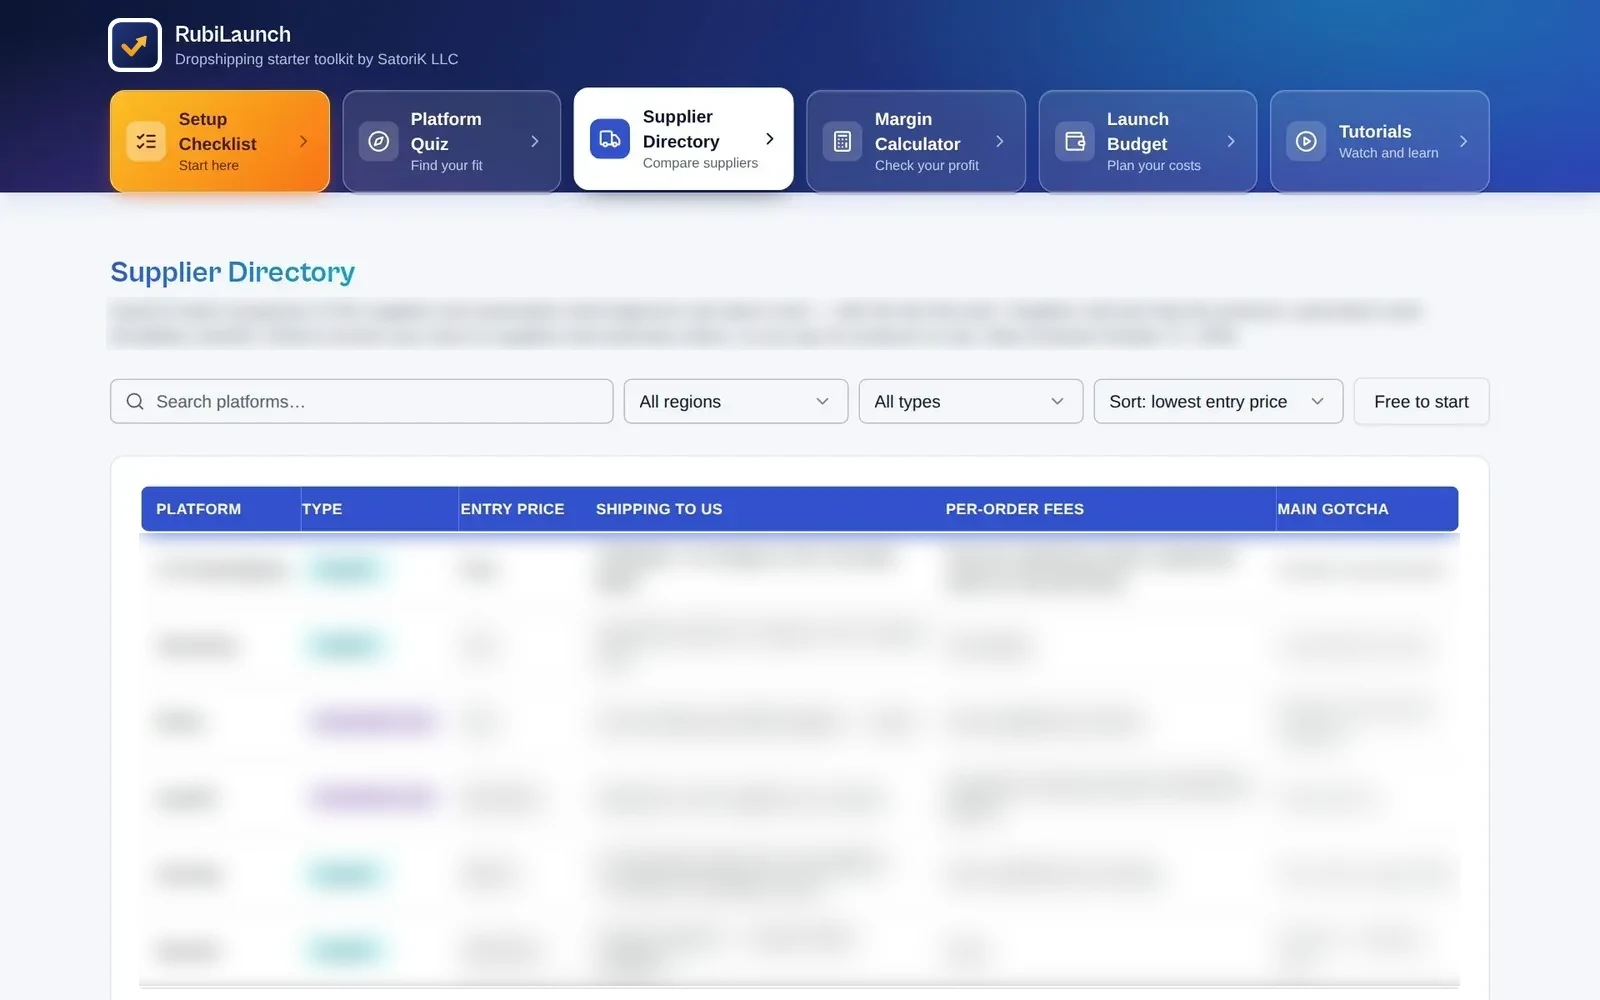The image size is (1600, 1000).
Task: Click the Dropshipping starter toolkit subtitle
Action: (x=316, y=59)
